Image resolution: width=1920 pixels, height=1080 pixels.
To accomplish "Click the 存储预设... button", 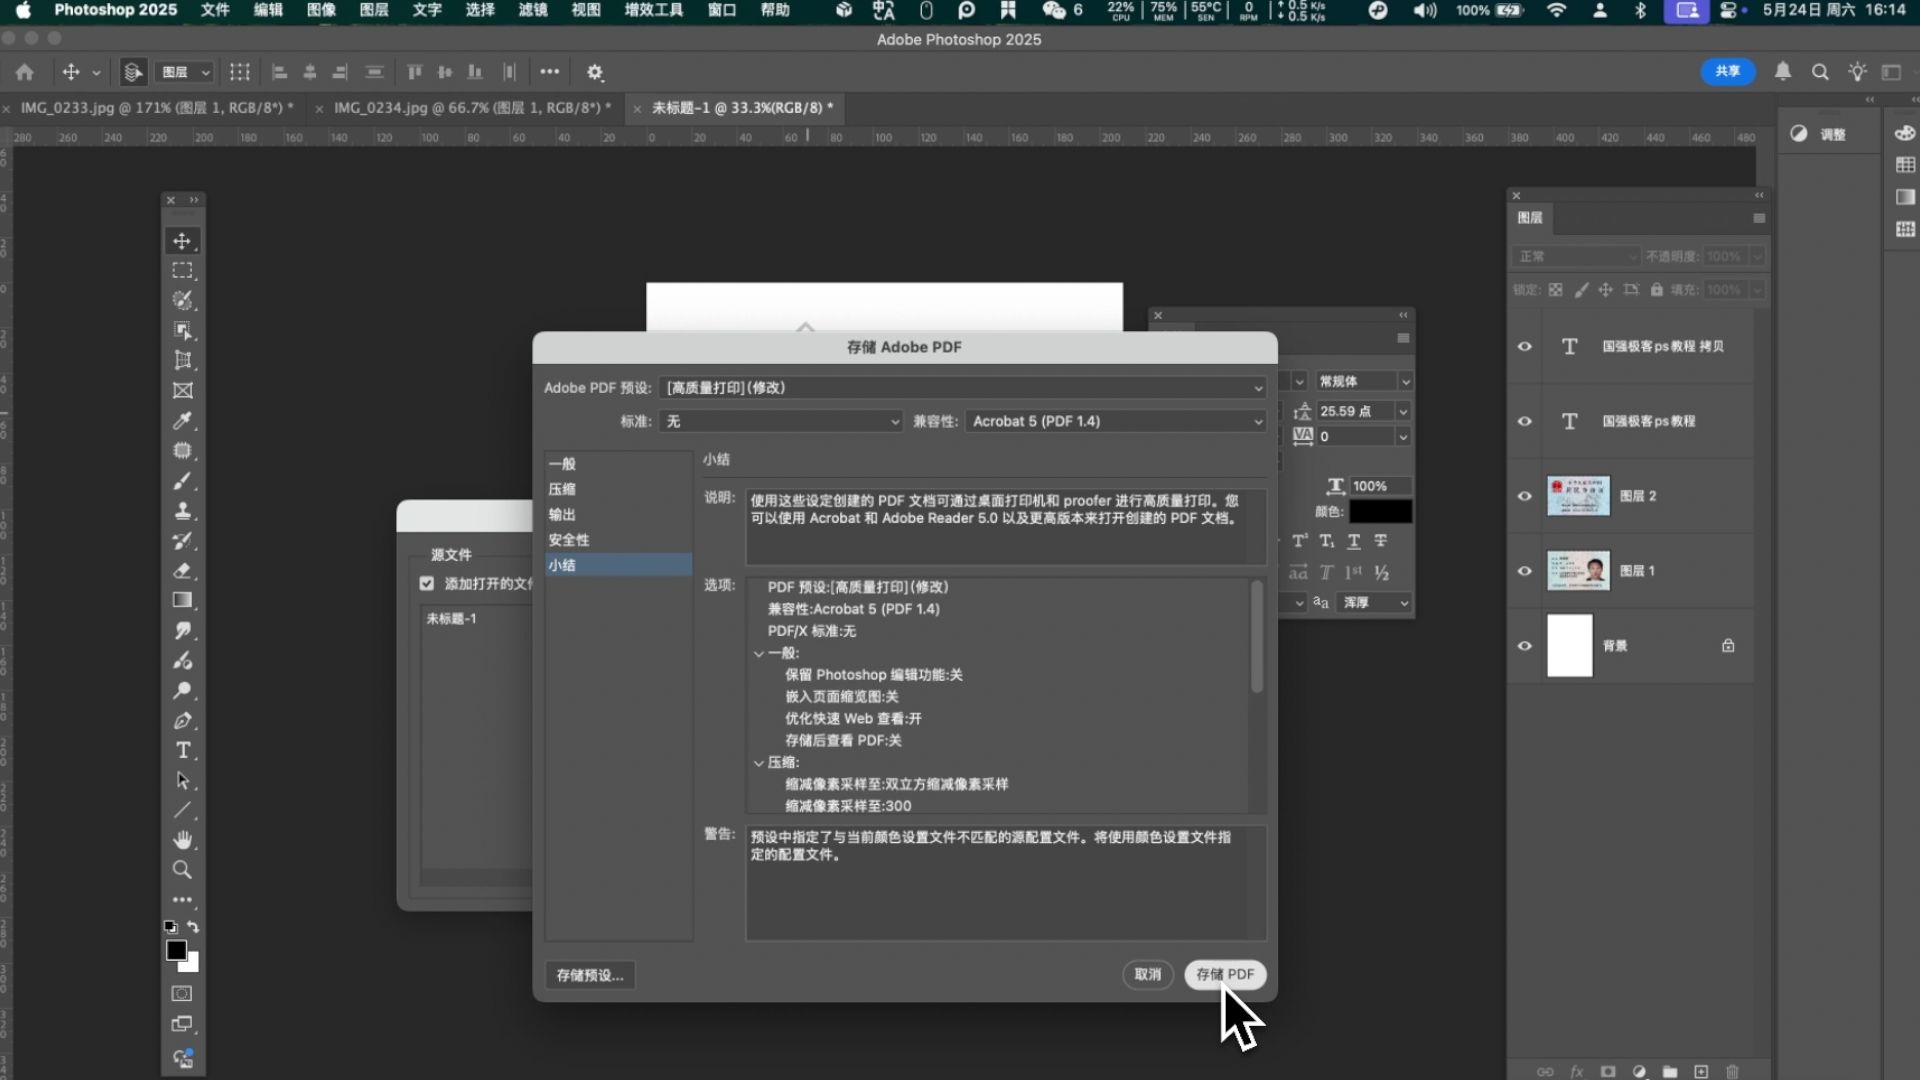I will (590, 975).
